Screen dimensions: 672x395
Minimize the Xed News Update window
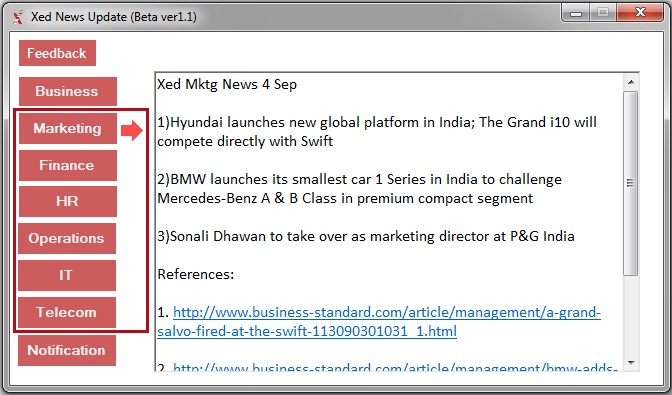(x=576, y=13)
